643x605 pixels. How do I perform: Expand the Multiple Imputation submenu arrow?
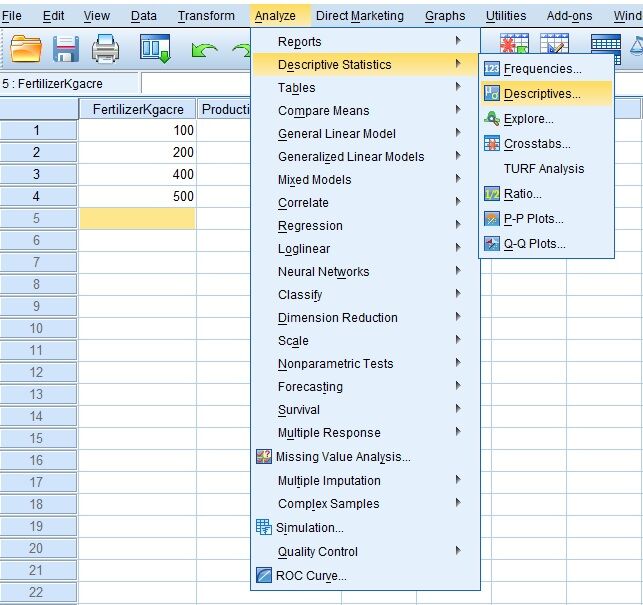coord(458,479)
